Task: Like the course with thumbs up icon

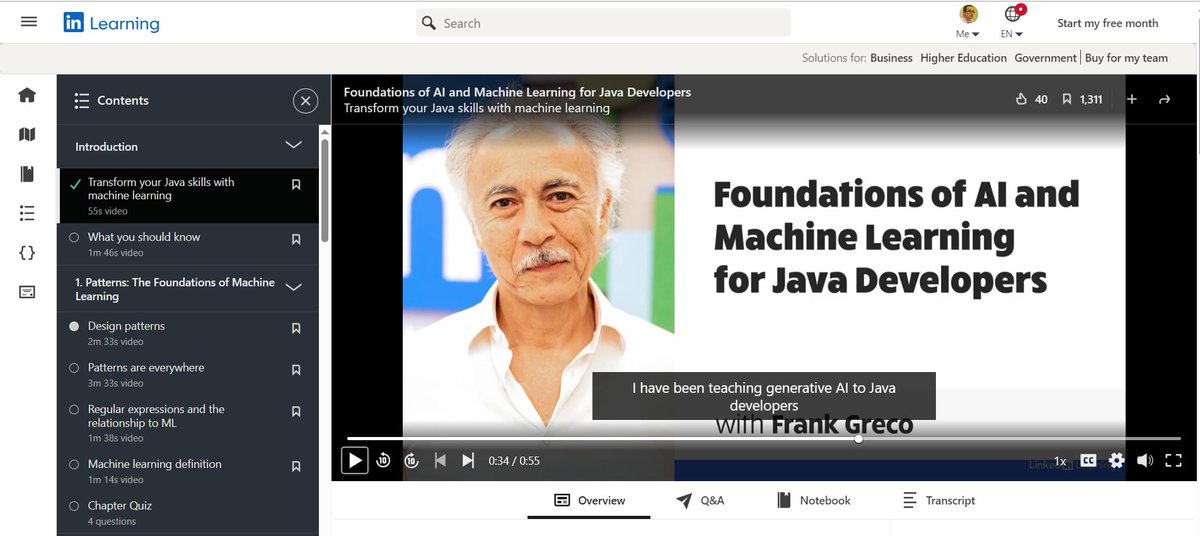Action: click(x=1021, y=99)
